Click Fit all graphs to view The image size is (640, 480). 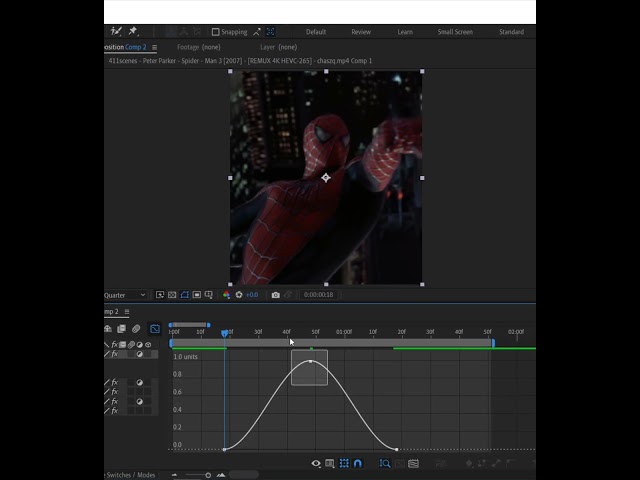413,463
